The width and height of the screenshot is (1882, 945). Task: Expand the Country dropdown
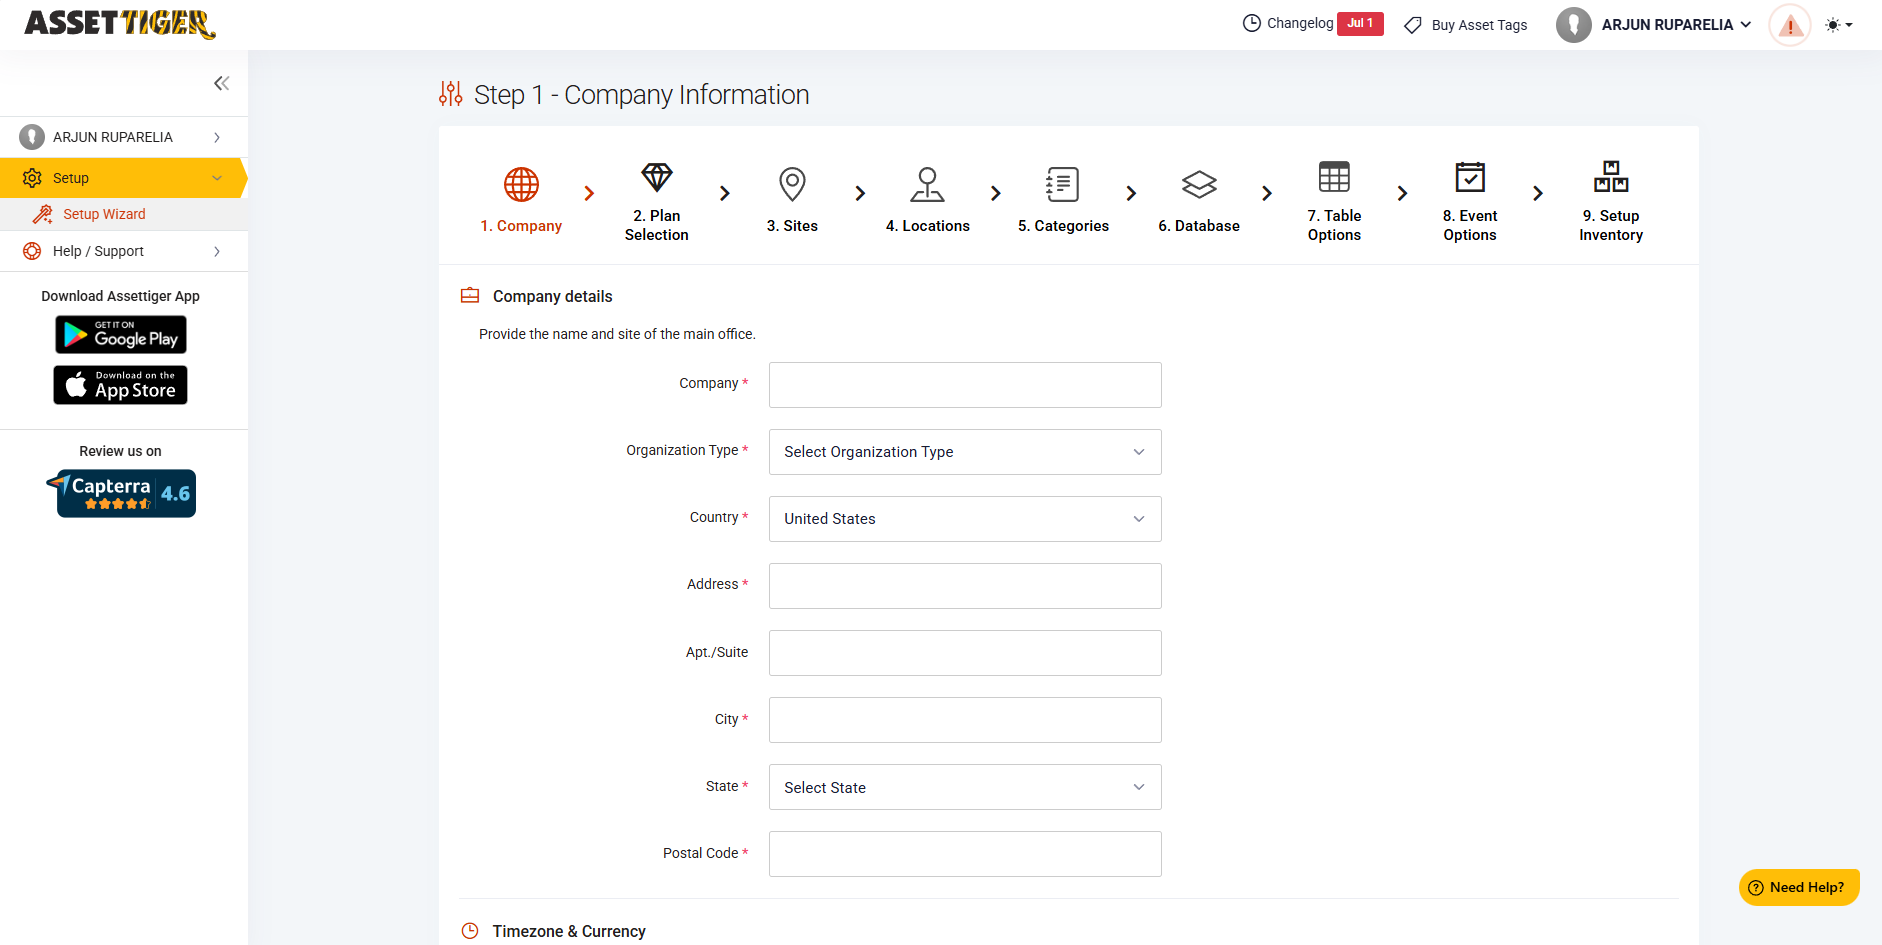(964, 519)
